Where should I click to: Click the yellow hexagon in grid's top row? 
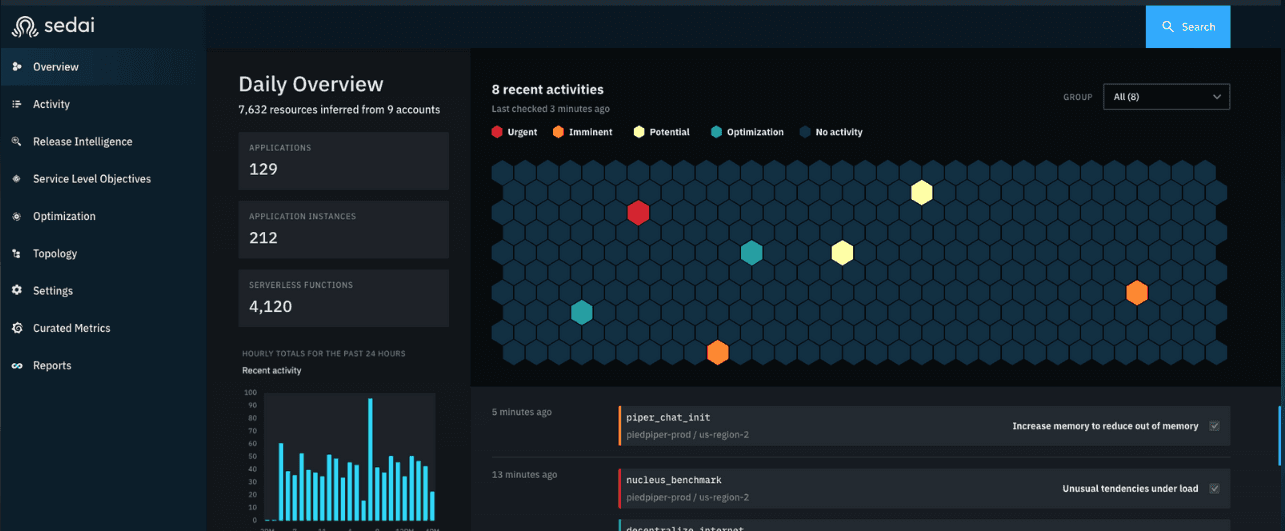(921, 192)
